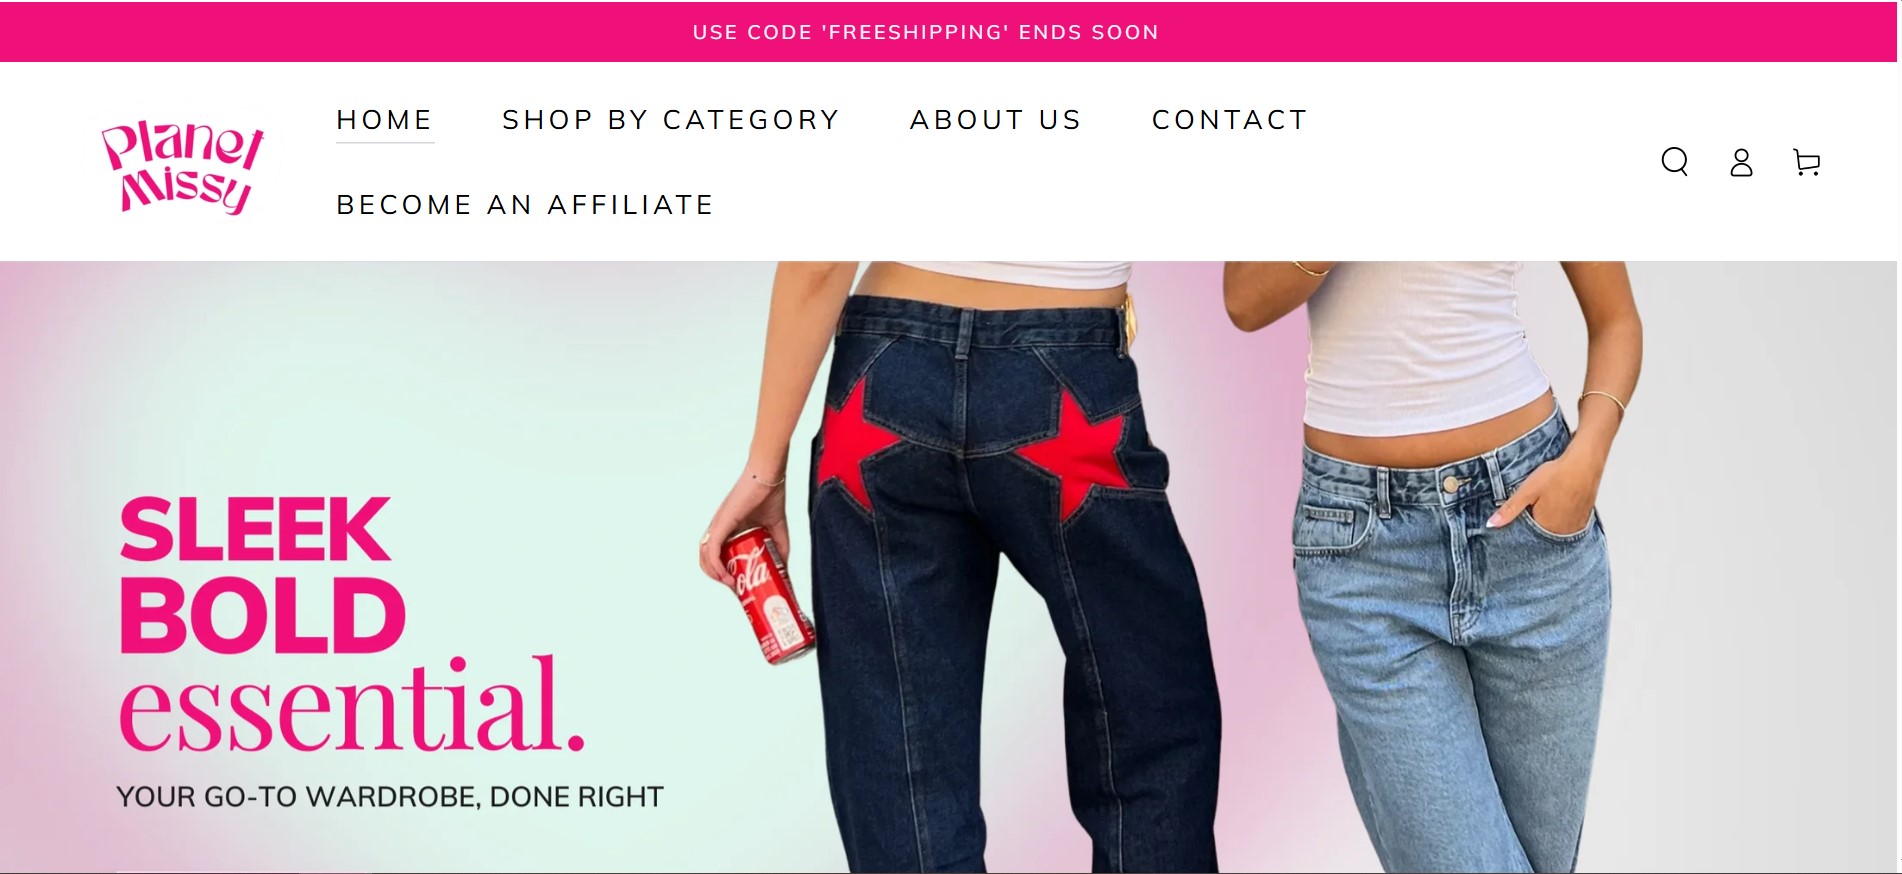Viewport: 1902px width, 874px height.
Task: Select About Us in the navigation
Action: [x=996, y=120]
